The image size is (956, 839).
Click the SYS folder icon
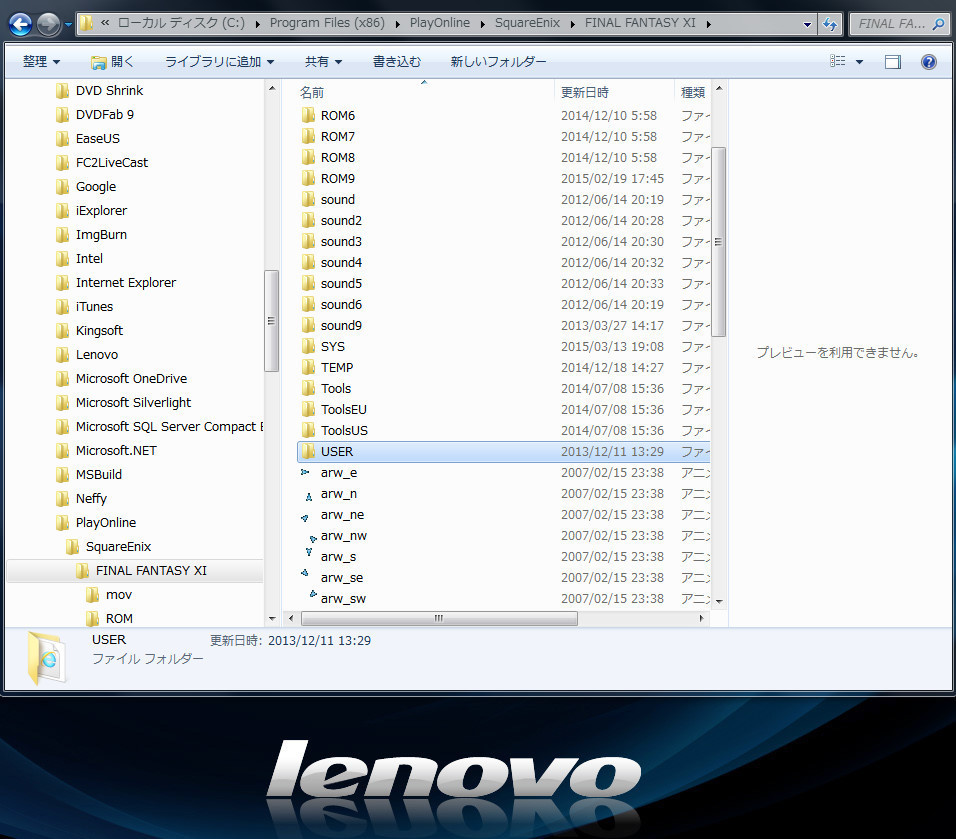pyautogui.click(x=309, y=346)
